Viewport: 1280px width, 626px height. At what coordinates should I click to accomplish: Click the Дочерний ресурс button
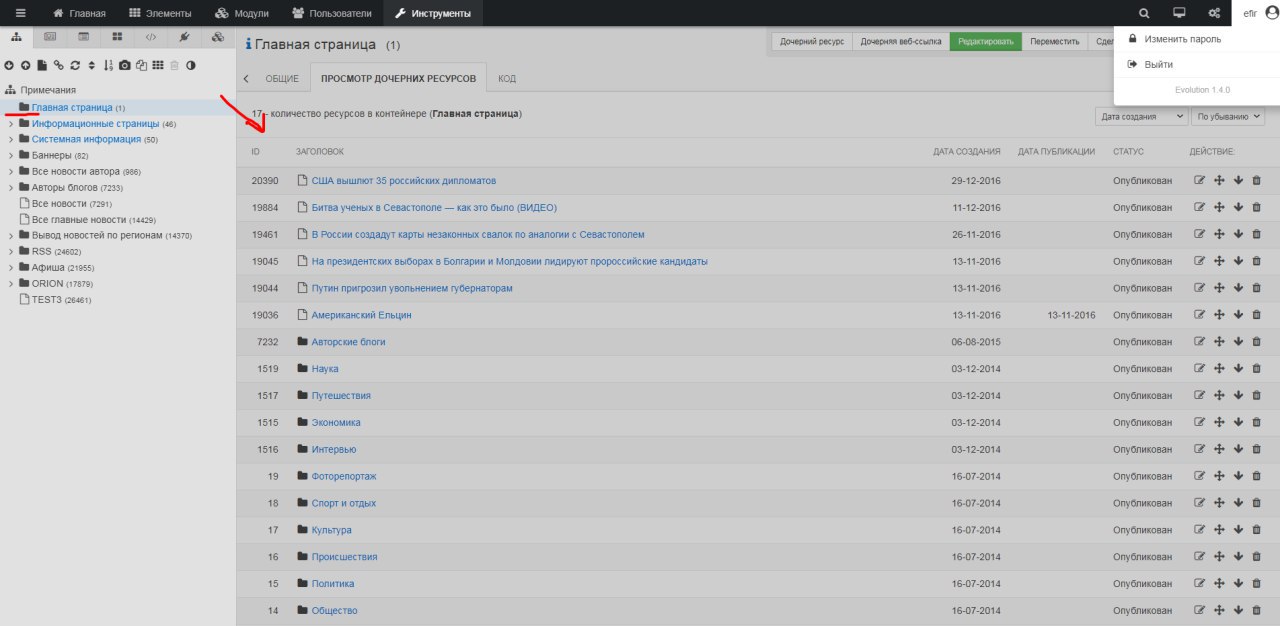click(x=812, y=42)
